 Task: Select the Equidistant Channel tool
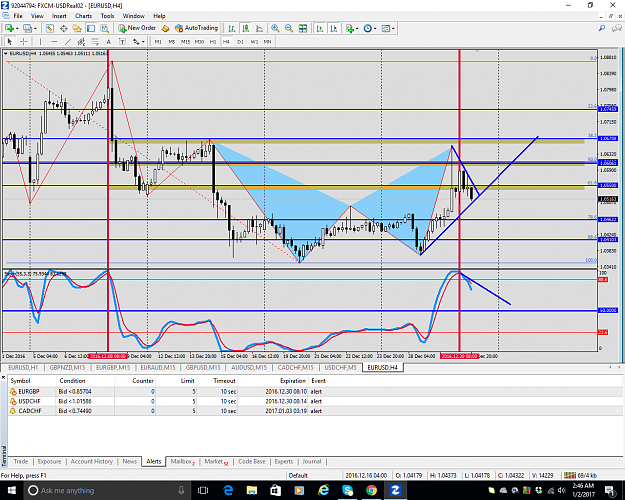pos(81,41)
